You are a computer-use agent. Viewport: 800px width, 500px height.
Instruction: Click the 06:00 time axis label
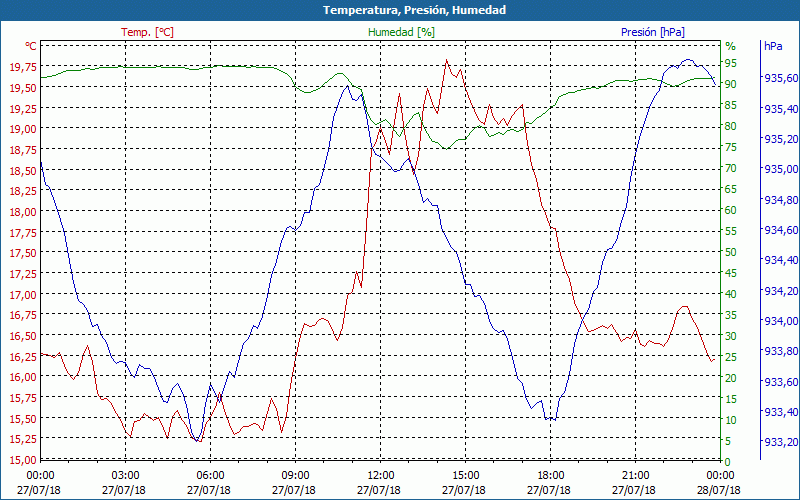pyautogui.click(x=210, y=476)
